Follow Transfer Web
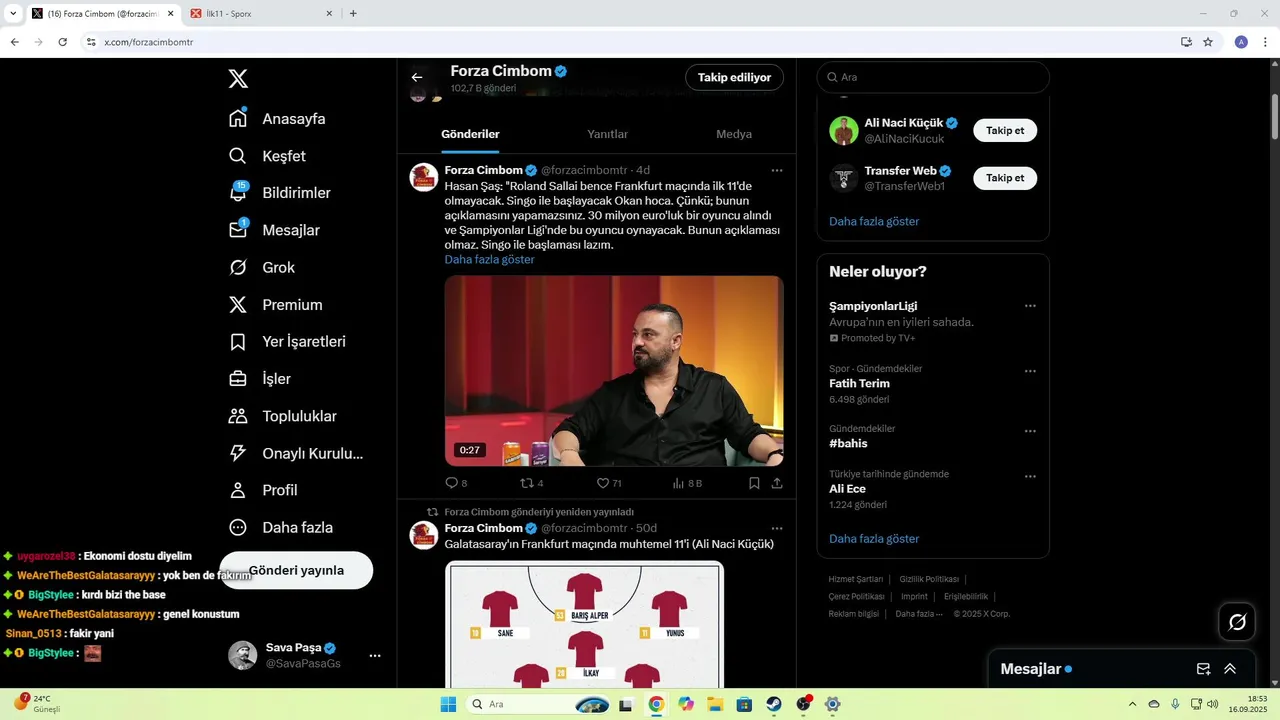Viewport: 1280px width, 720px height. coord(1005,178)
